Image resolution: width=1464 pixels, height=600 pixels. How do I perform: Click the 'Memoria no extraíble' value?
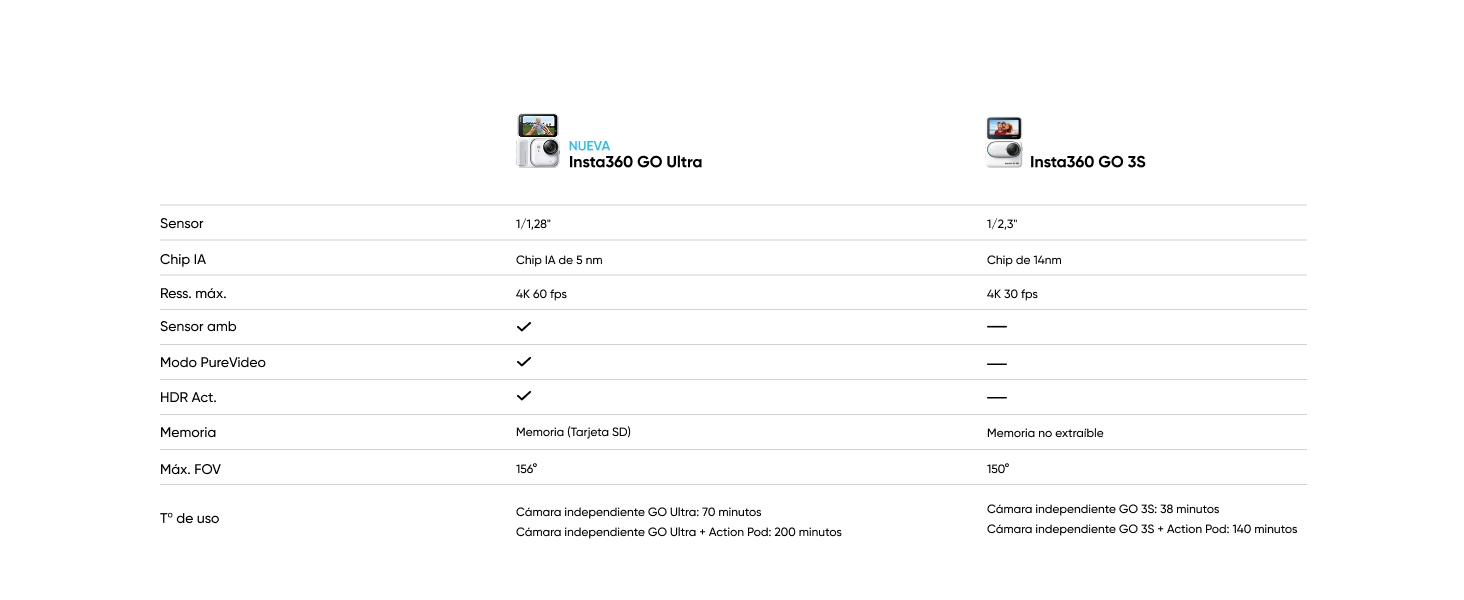pos(1045,433)
